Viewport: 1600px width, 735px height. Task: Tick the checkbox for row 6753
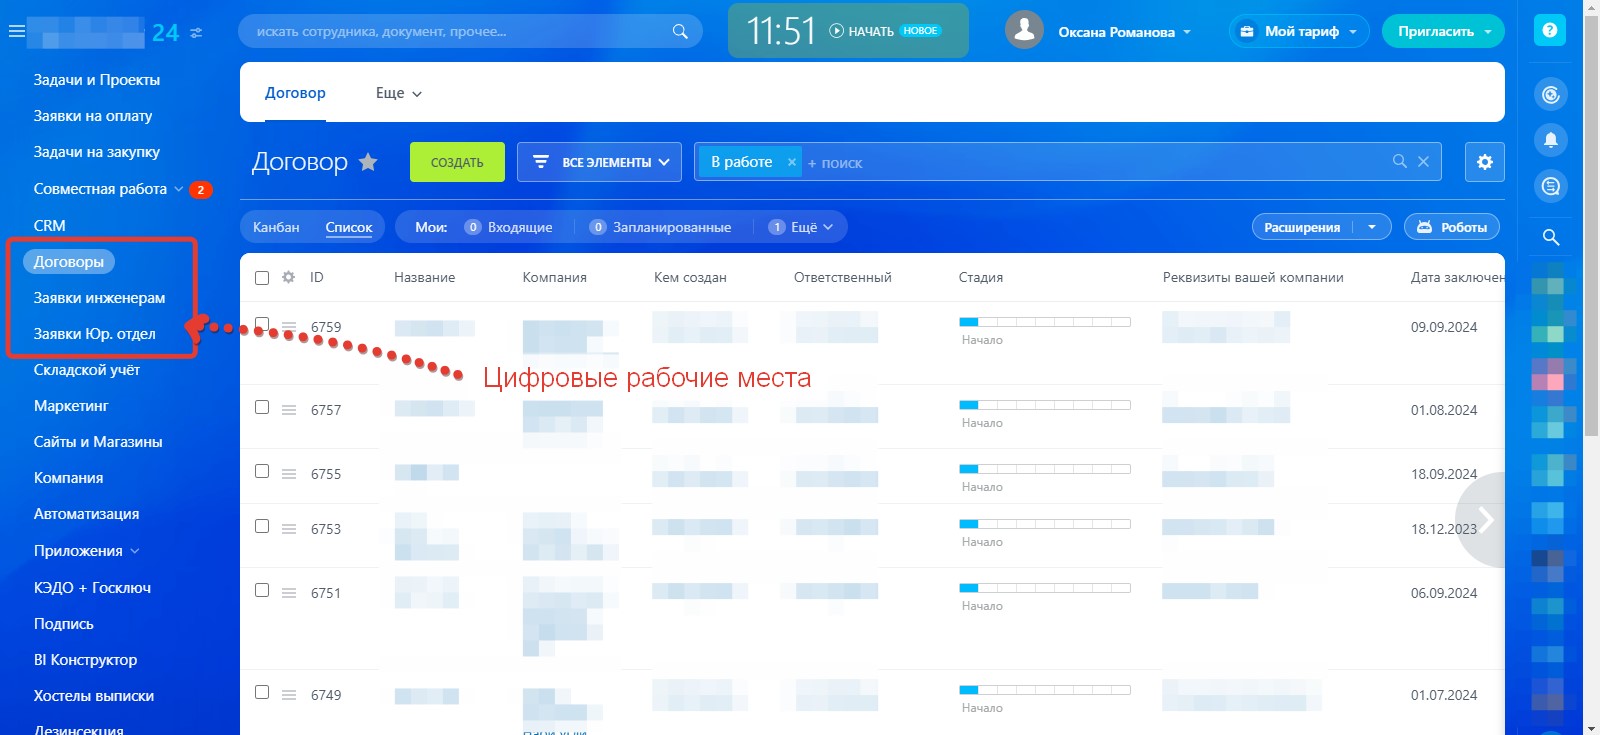pos(262,526)
